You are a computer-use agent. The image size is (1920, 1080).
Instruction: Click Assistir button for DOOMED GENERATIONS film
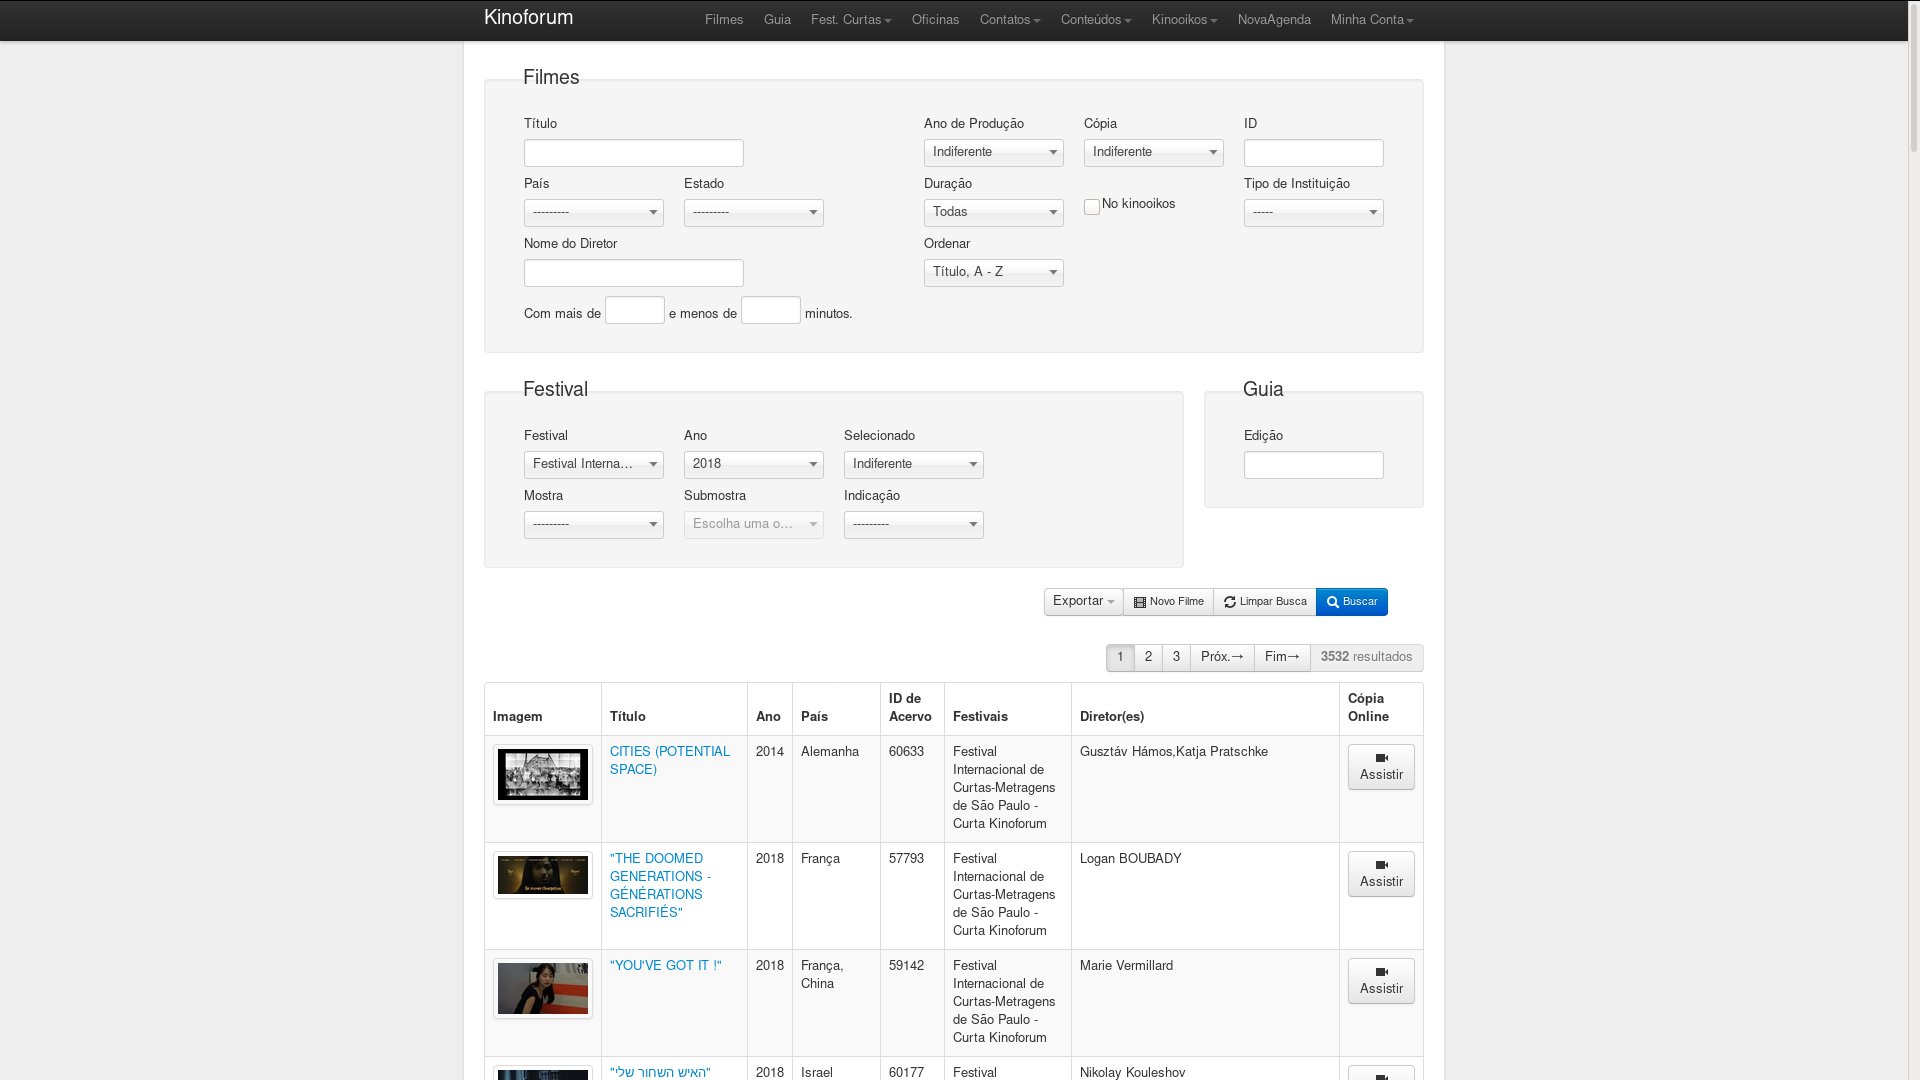click(x=1380, y=874)
